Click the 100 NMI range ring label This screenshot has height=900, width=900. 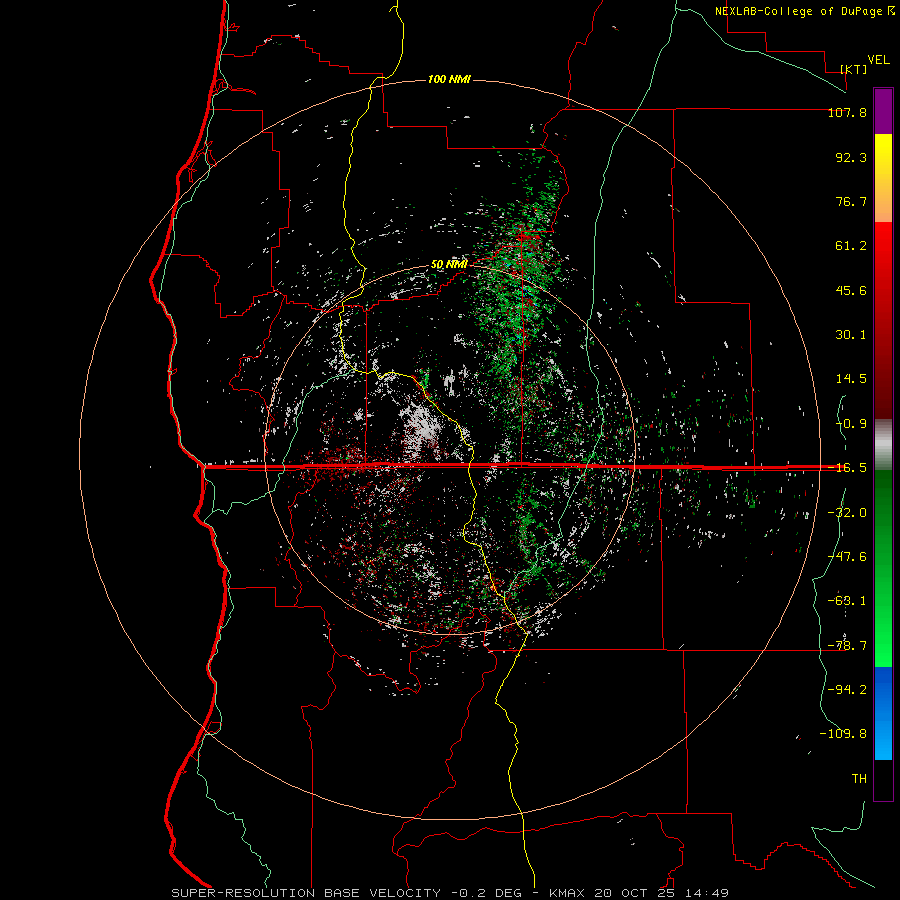point(449,79)
